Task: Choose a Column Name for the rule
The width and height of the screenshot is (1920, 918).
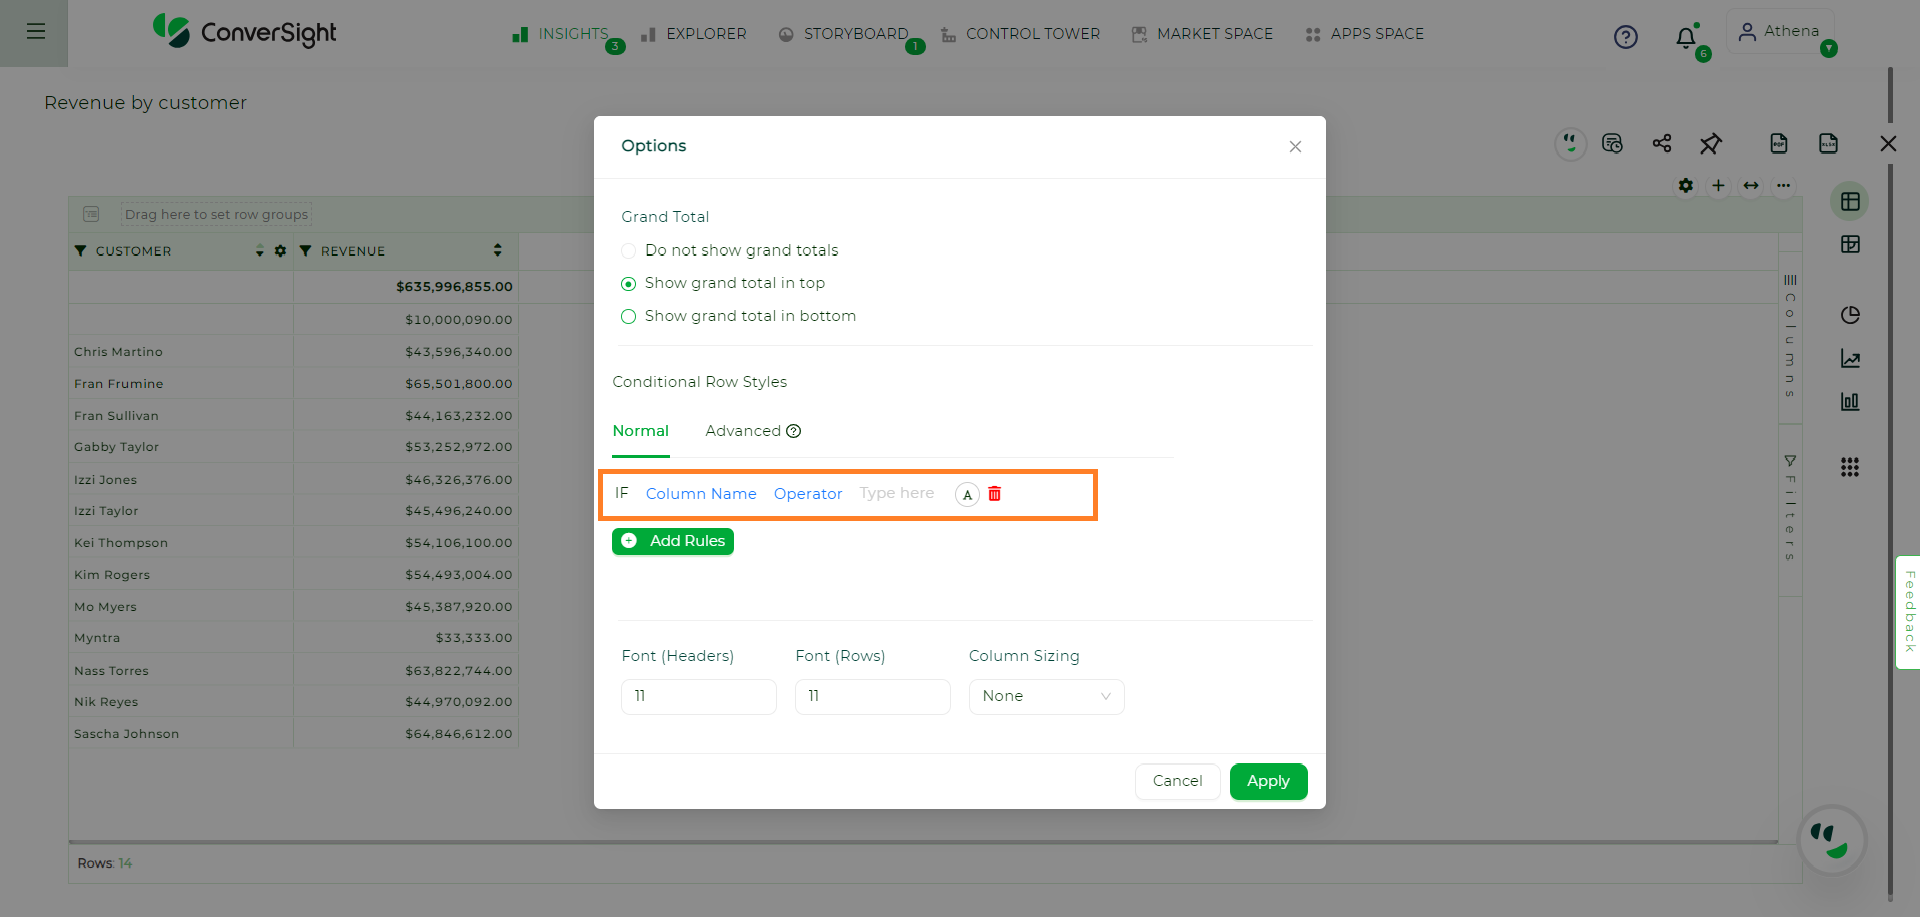Action: pyautogui.click(x=701, y=494)
